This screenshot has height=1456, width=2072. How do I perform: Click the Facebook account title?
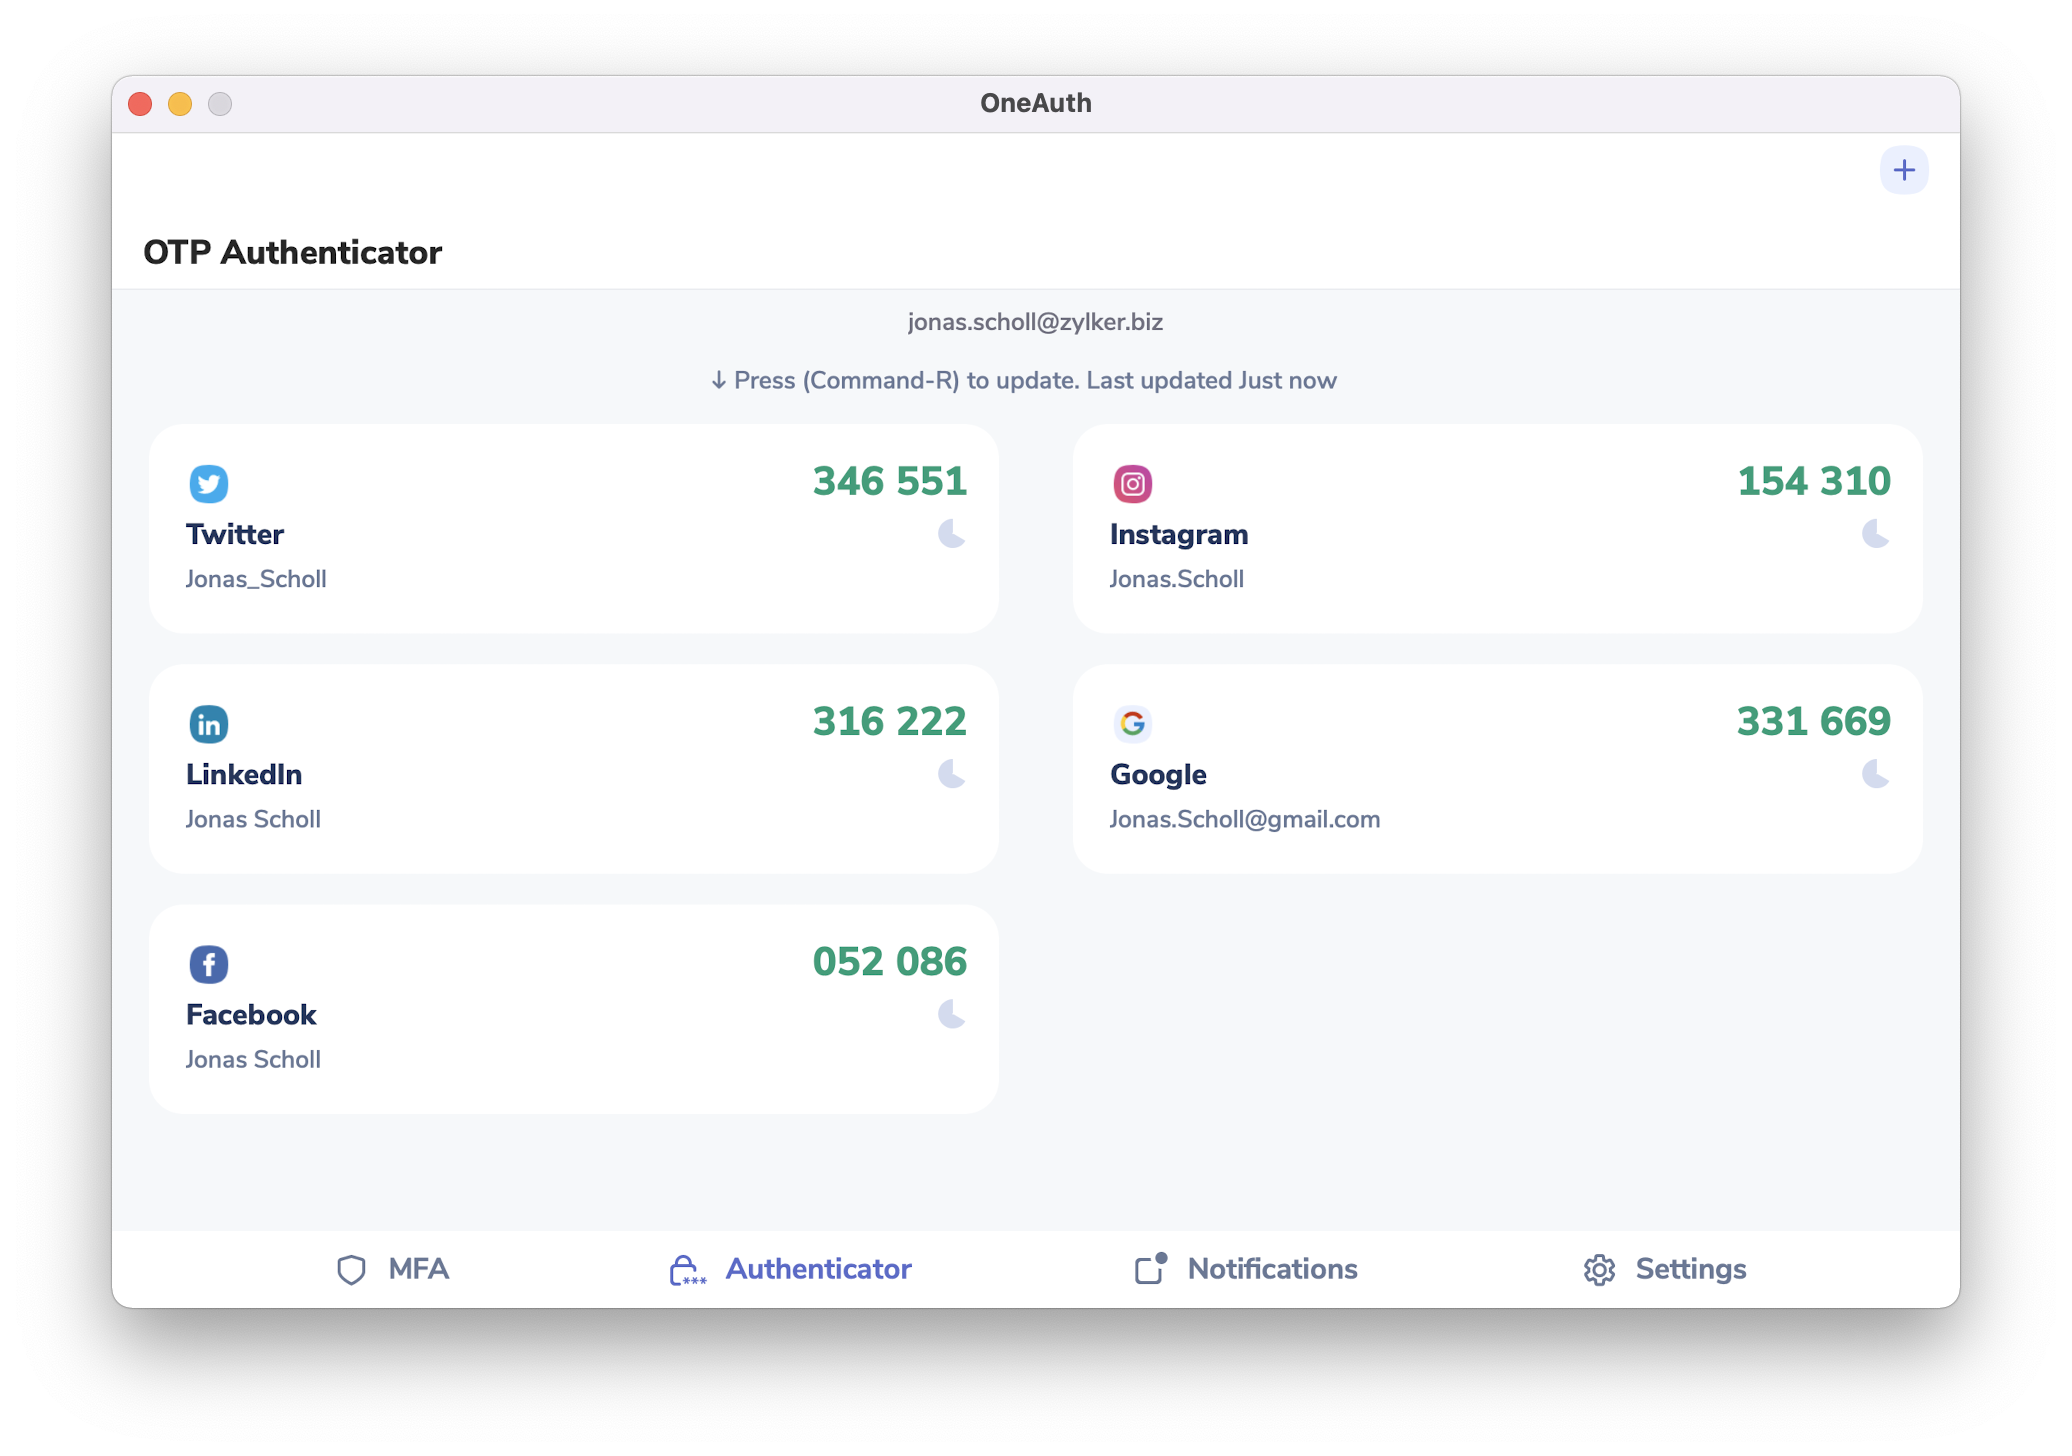tap(251, 1014)
